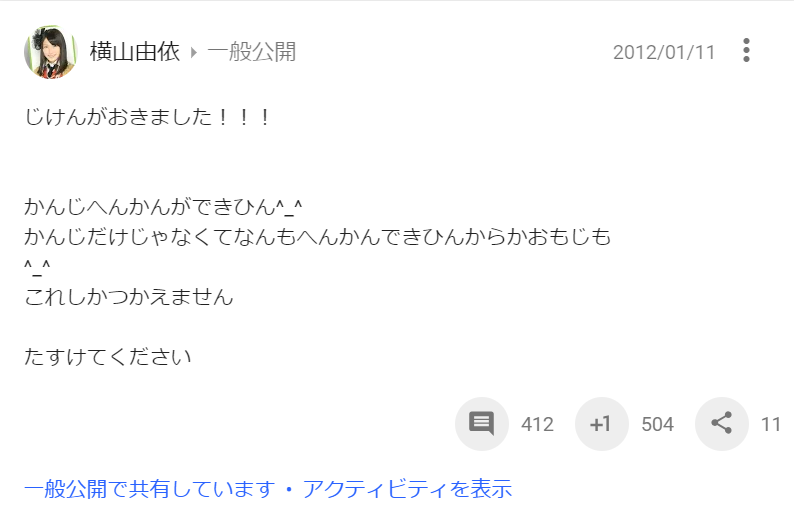Give the post a +1
The width and height of the screenshot is (794, 530).
coord(601,424)
